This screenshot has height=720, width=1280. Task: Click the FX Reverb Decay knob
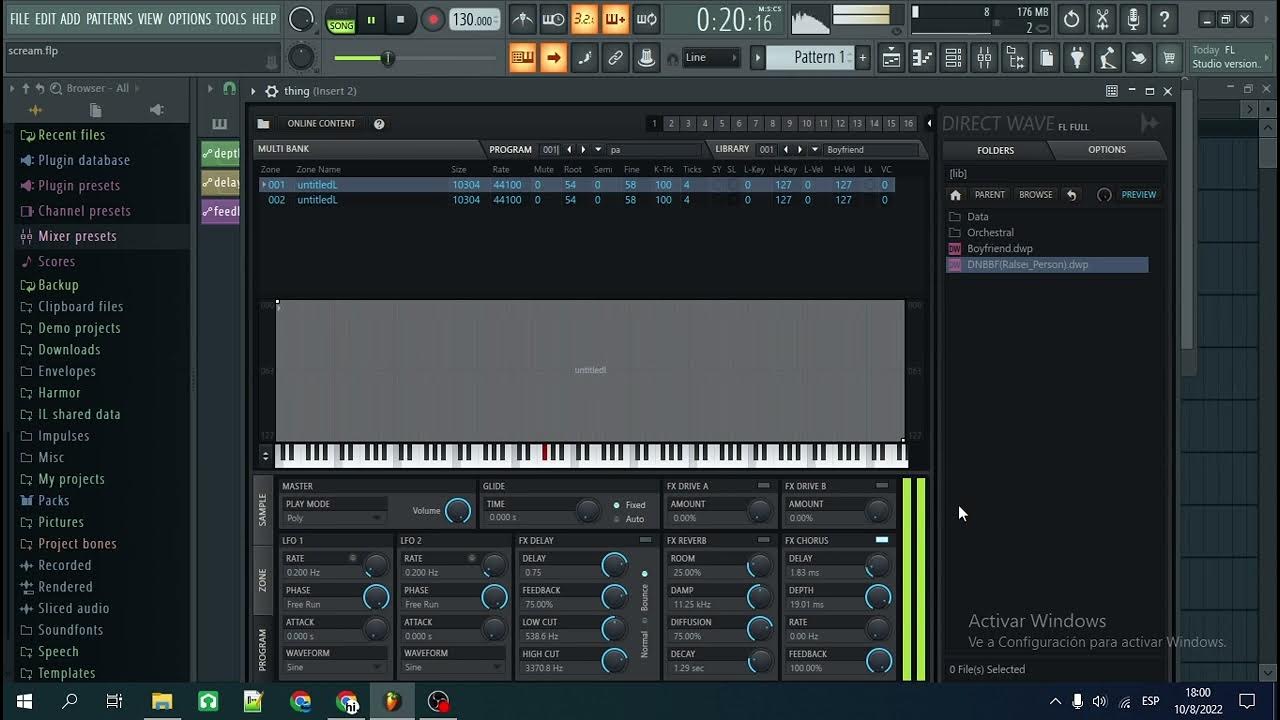(x=760, y=660)
